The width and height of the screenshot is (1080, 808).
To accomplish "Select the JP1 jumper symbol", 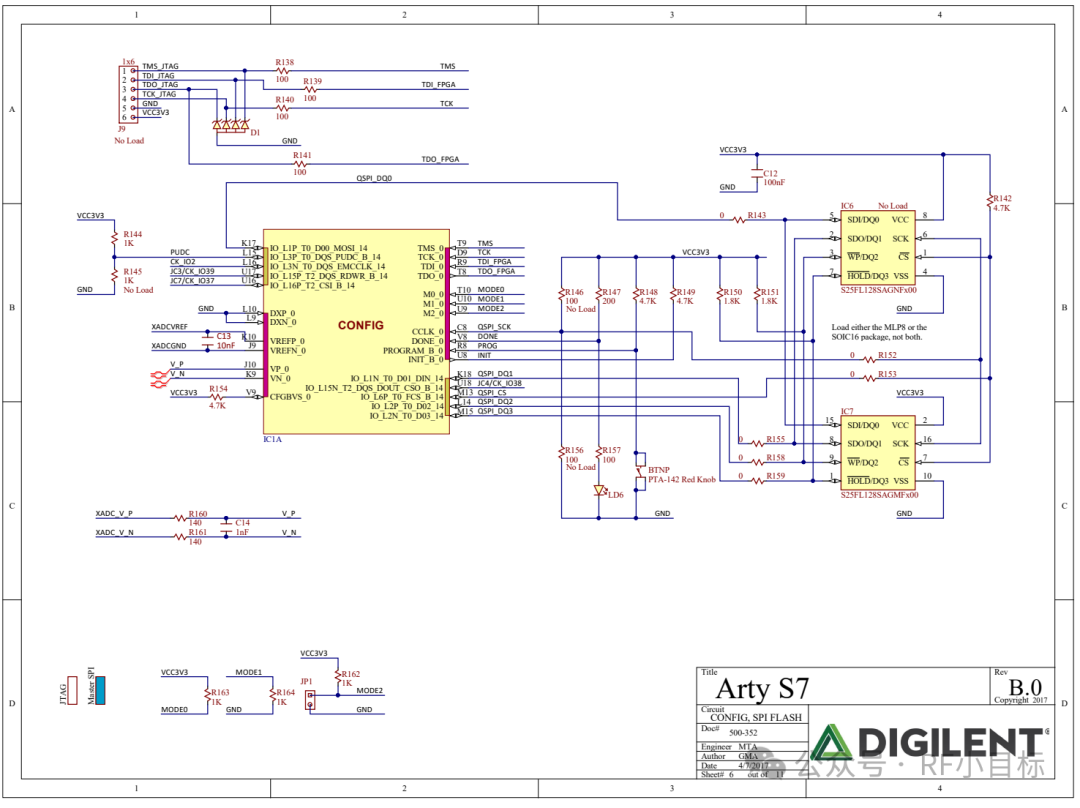I will coord(310,700).
